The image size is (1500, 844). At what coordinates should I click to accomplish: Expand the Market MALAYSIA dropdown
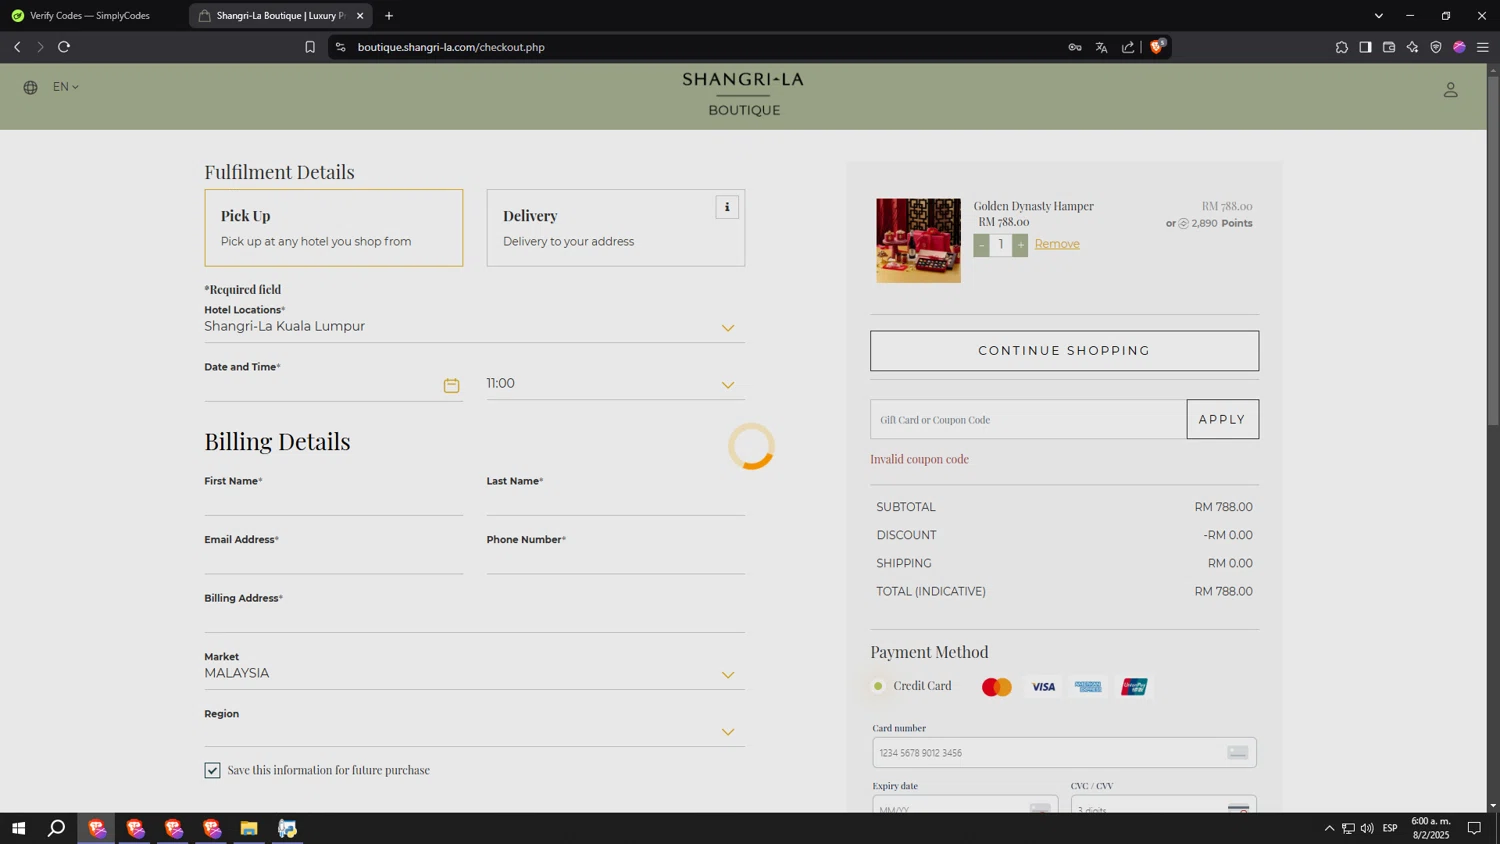coord(474,674)
